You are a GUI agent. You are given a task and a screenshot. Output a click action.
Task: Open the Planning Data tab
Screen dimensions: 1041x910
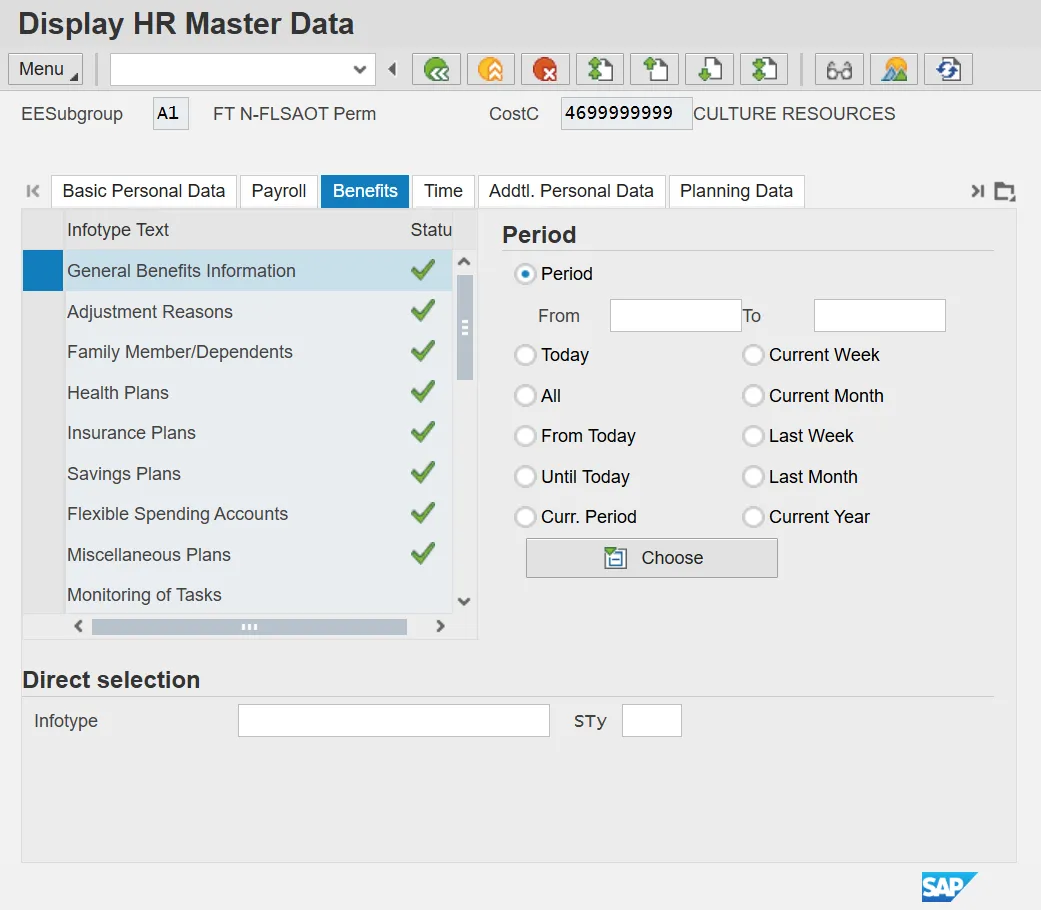click(736, 191)
